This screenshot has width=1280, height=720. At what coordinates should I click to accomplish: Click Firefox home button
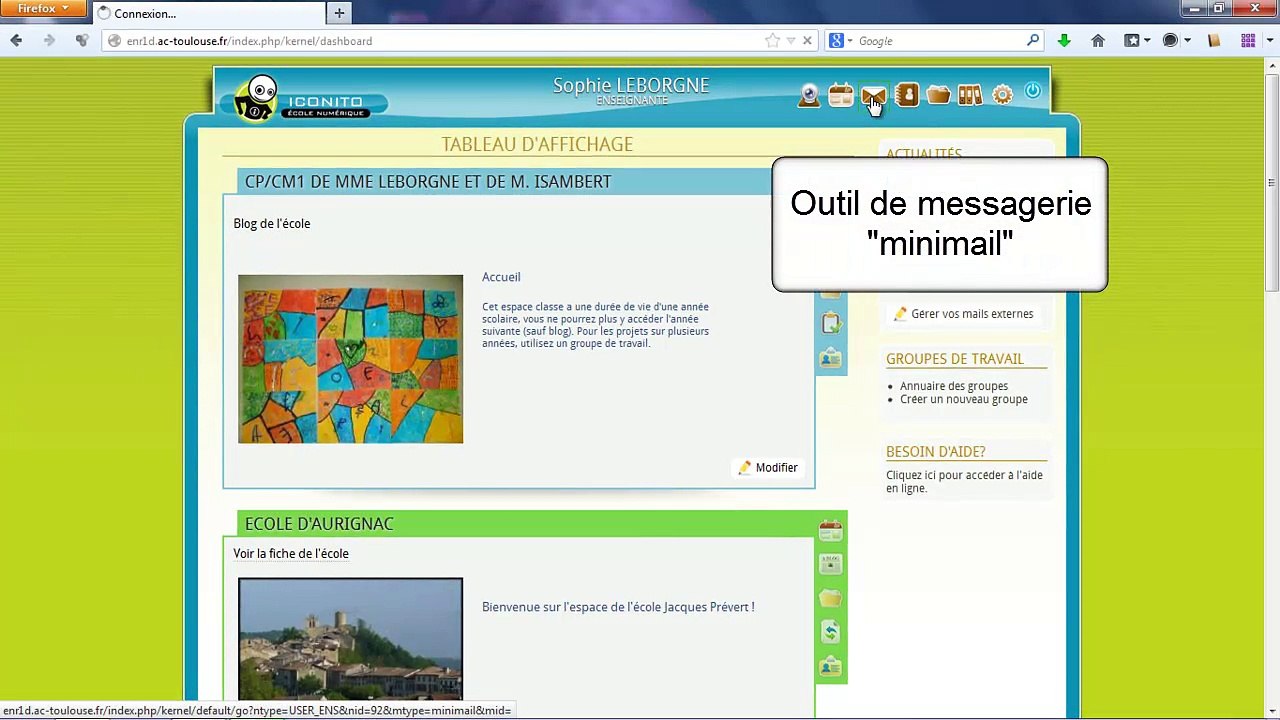coord(1098,41)
